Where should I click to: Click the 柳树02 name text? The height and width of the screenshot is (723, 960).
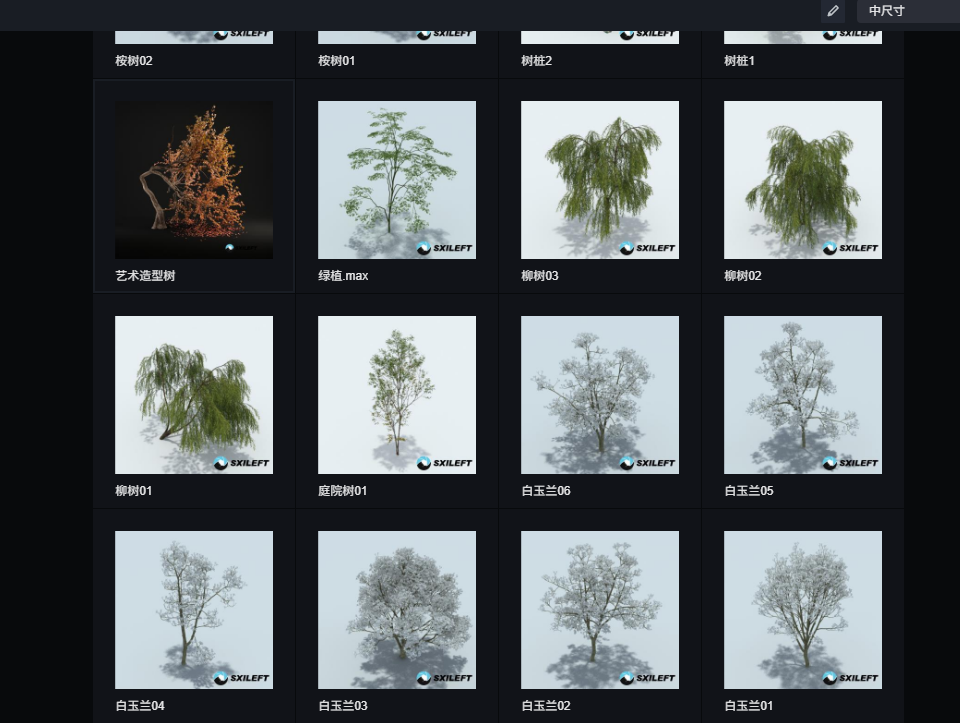click(743, 275)
